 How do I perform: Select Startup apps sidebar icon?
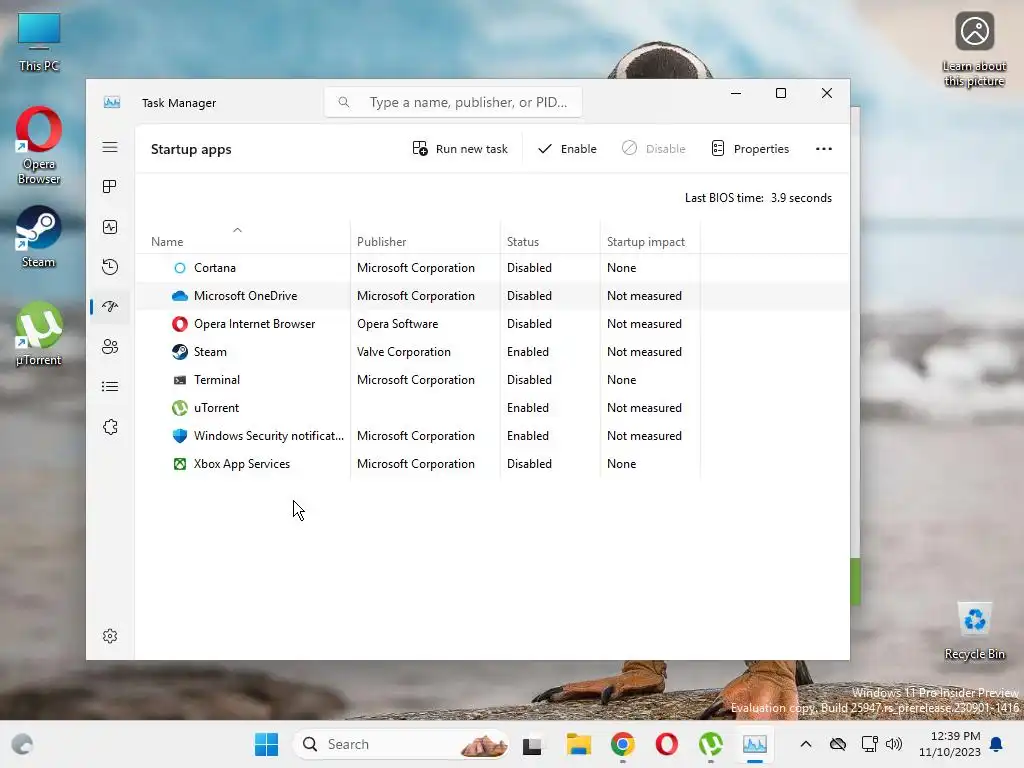(x=110, y=306)
